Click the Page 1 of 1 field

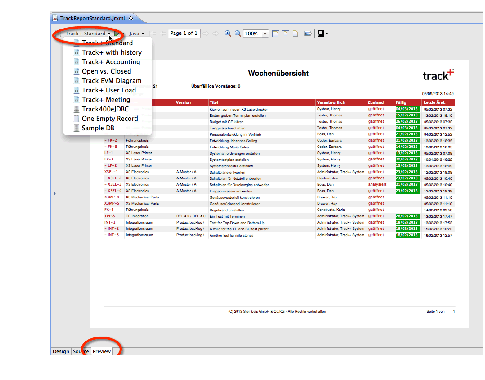point(184,33)
